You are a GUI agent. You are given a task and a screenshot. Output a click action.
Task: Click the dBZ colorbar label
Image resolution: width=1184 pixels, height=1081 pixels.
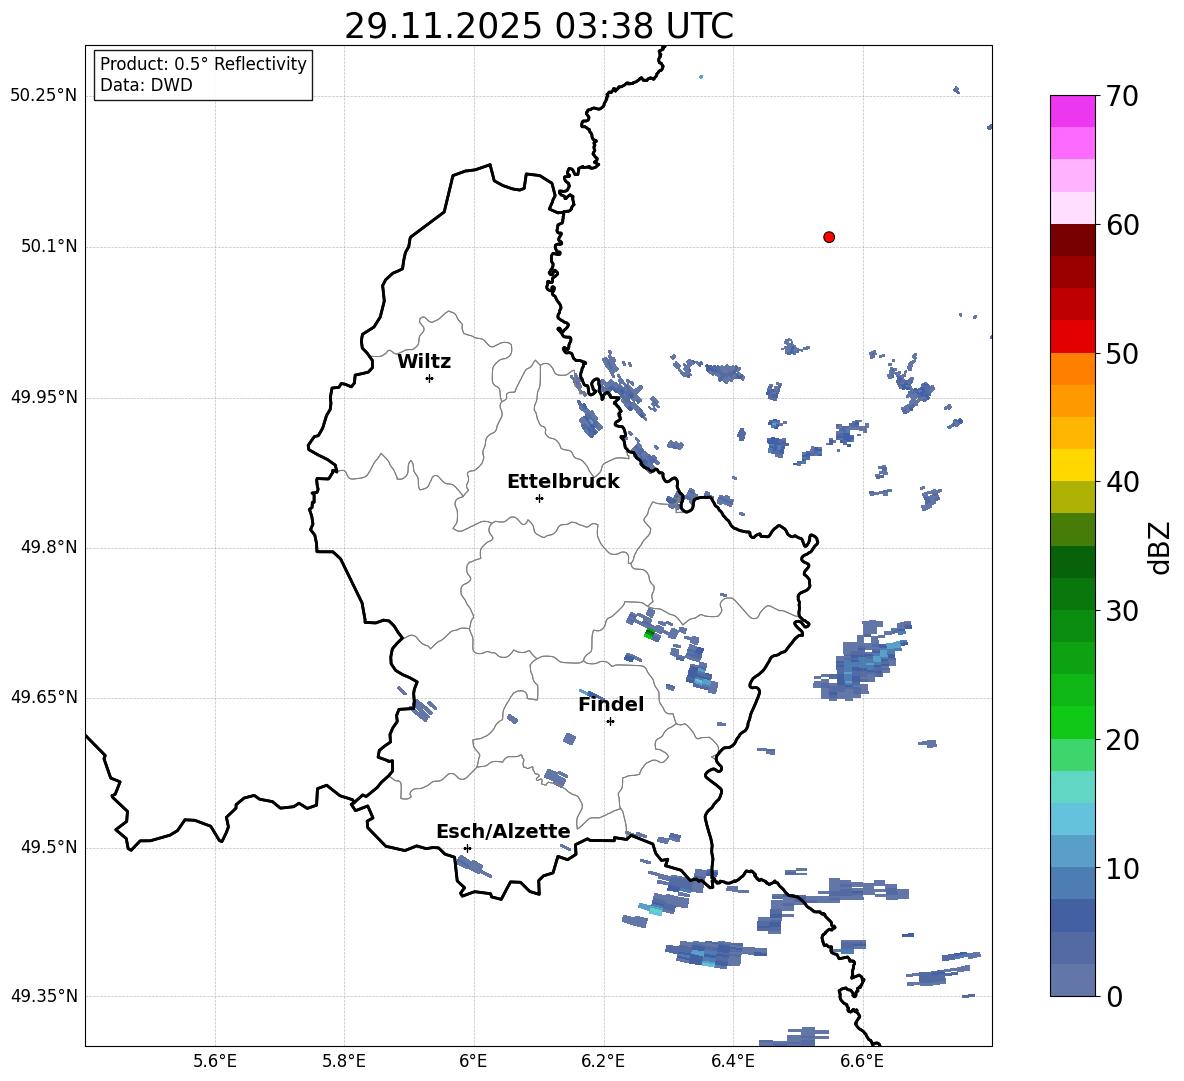point(1160,547)
